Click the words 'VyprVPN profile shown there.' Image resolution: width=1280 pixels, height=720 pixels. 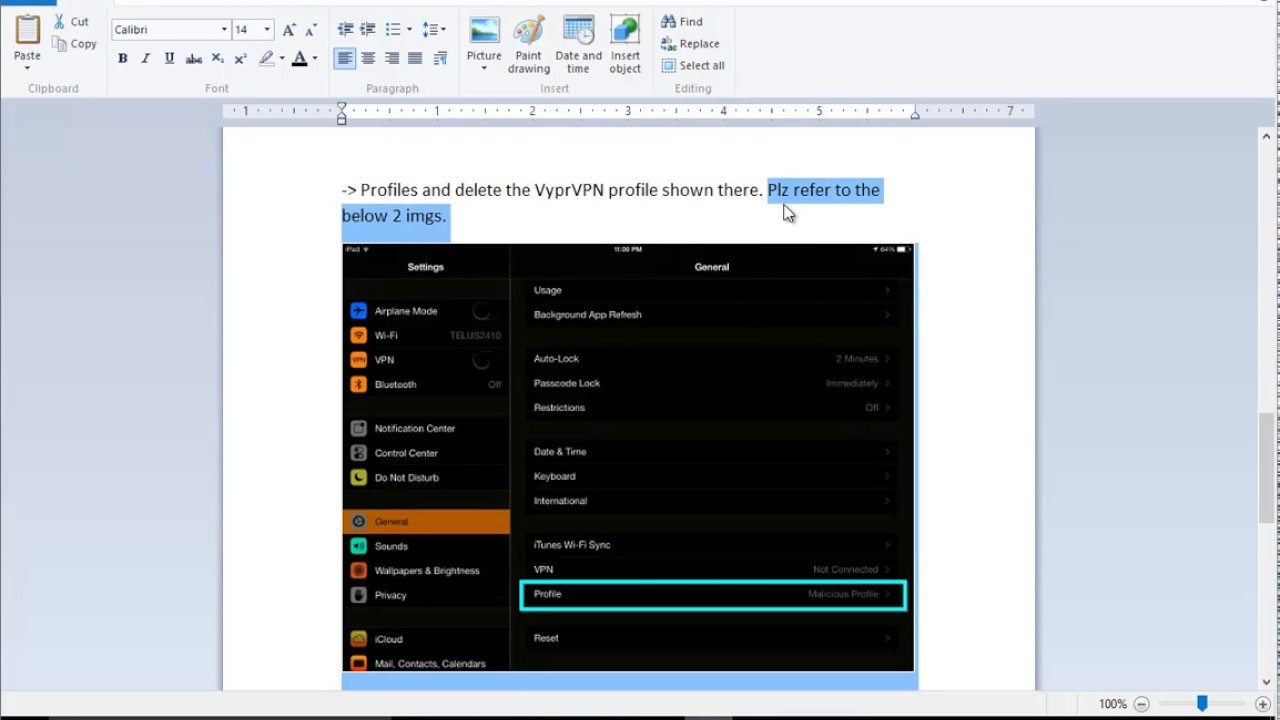(649, 190)
